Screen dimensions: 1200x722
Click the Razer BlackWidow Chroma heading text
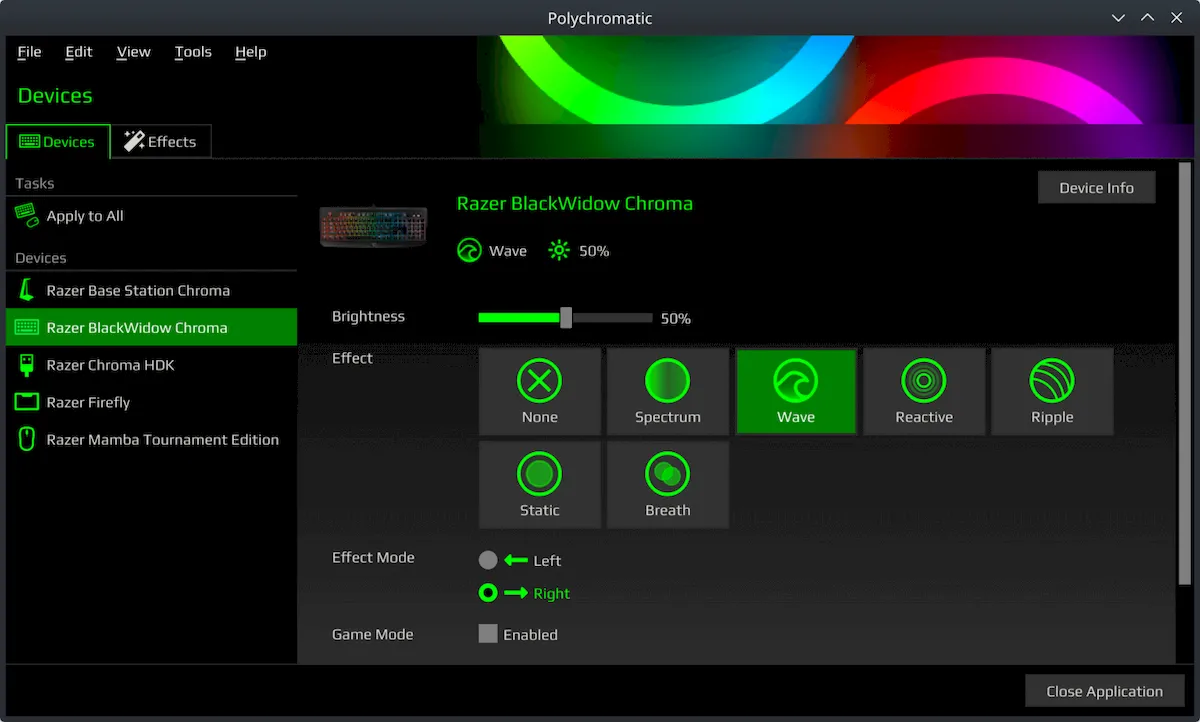(575, 203)
